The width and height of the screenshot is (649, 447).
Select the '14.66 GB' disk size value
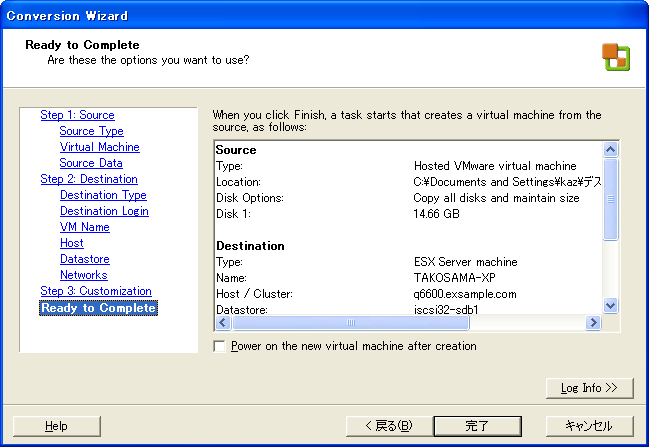[x=436, y=214]
